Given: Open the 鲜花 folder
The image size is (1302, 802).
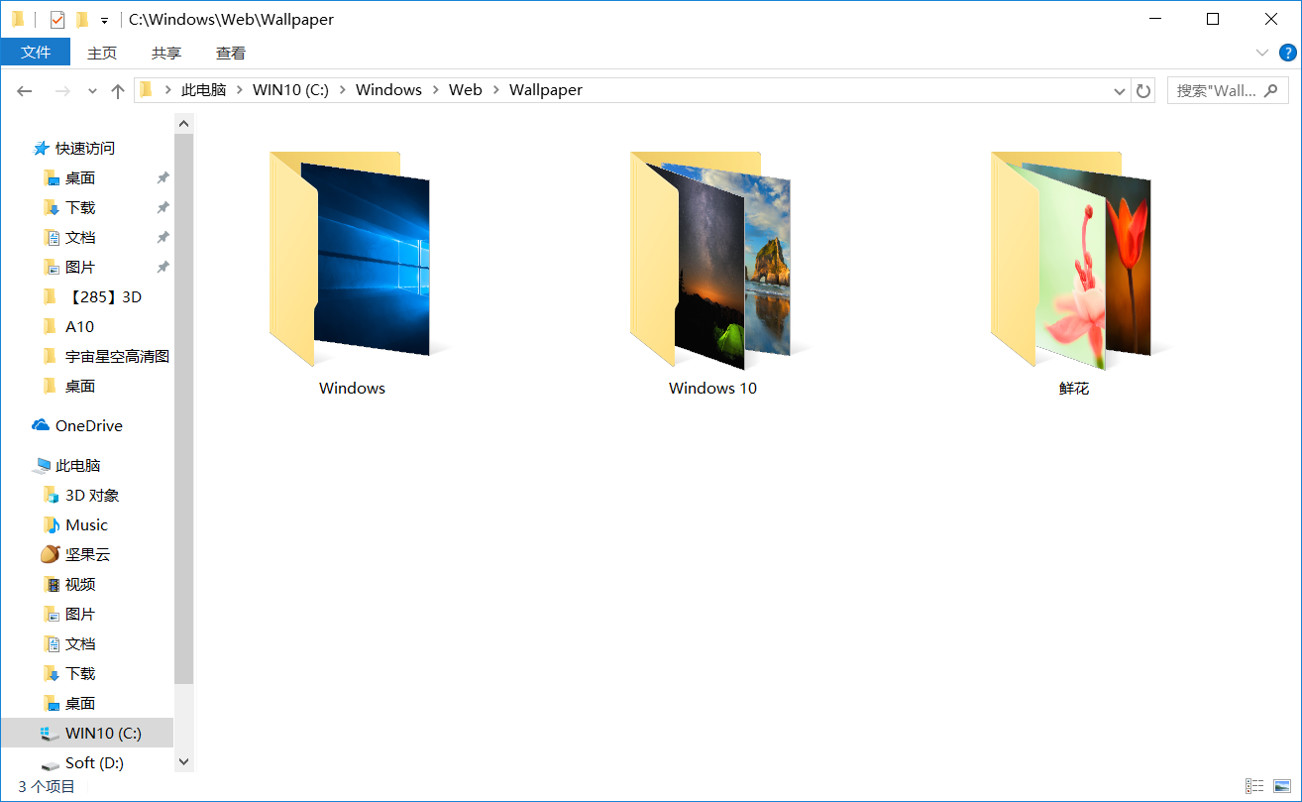Looking at the screenshot, I should 1073,273.
